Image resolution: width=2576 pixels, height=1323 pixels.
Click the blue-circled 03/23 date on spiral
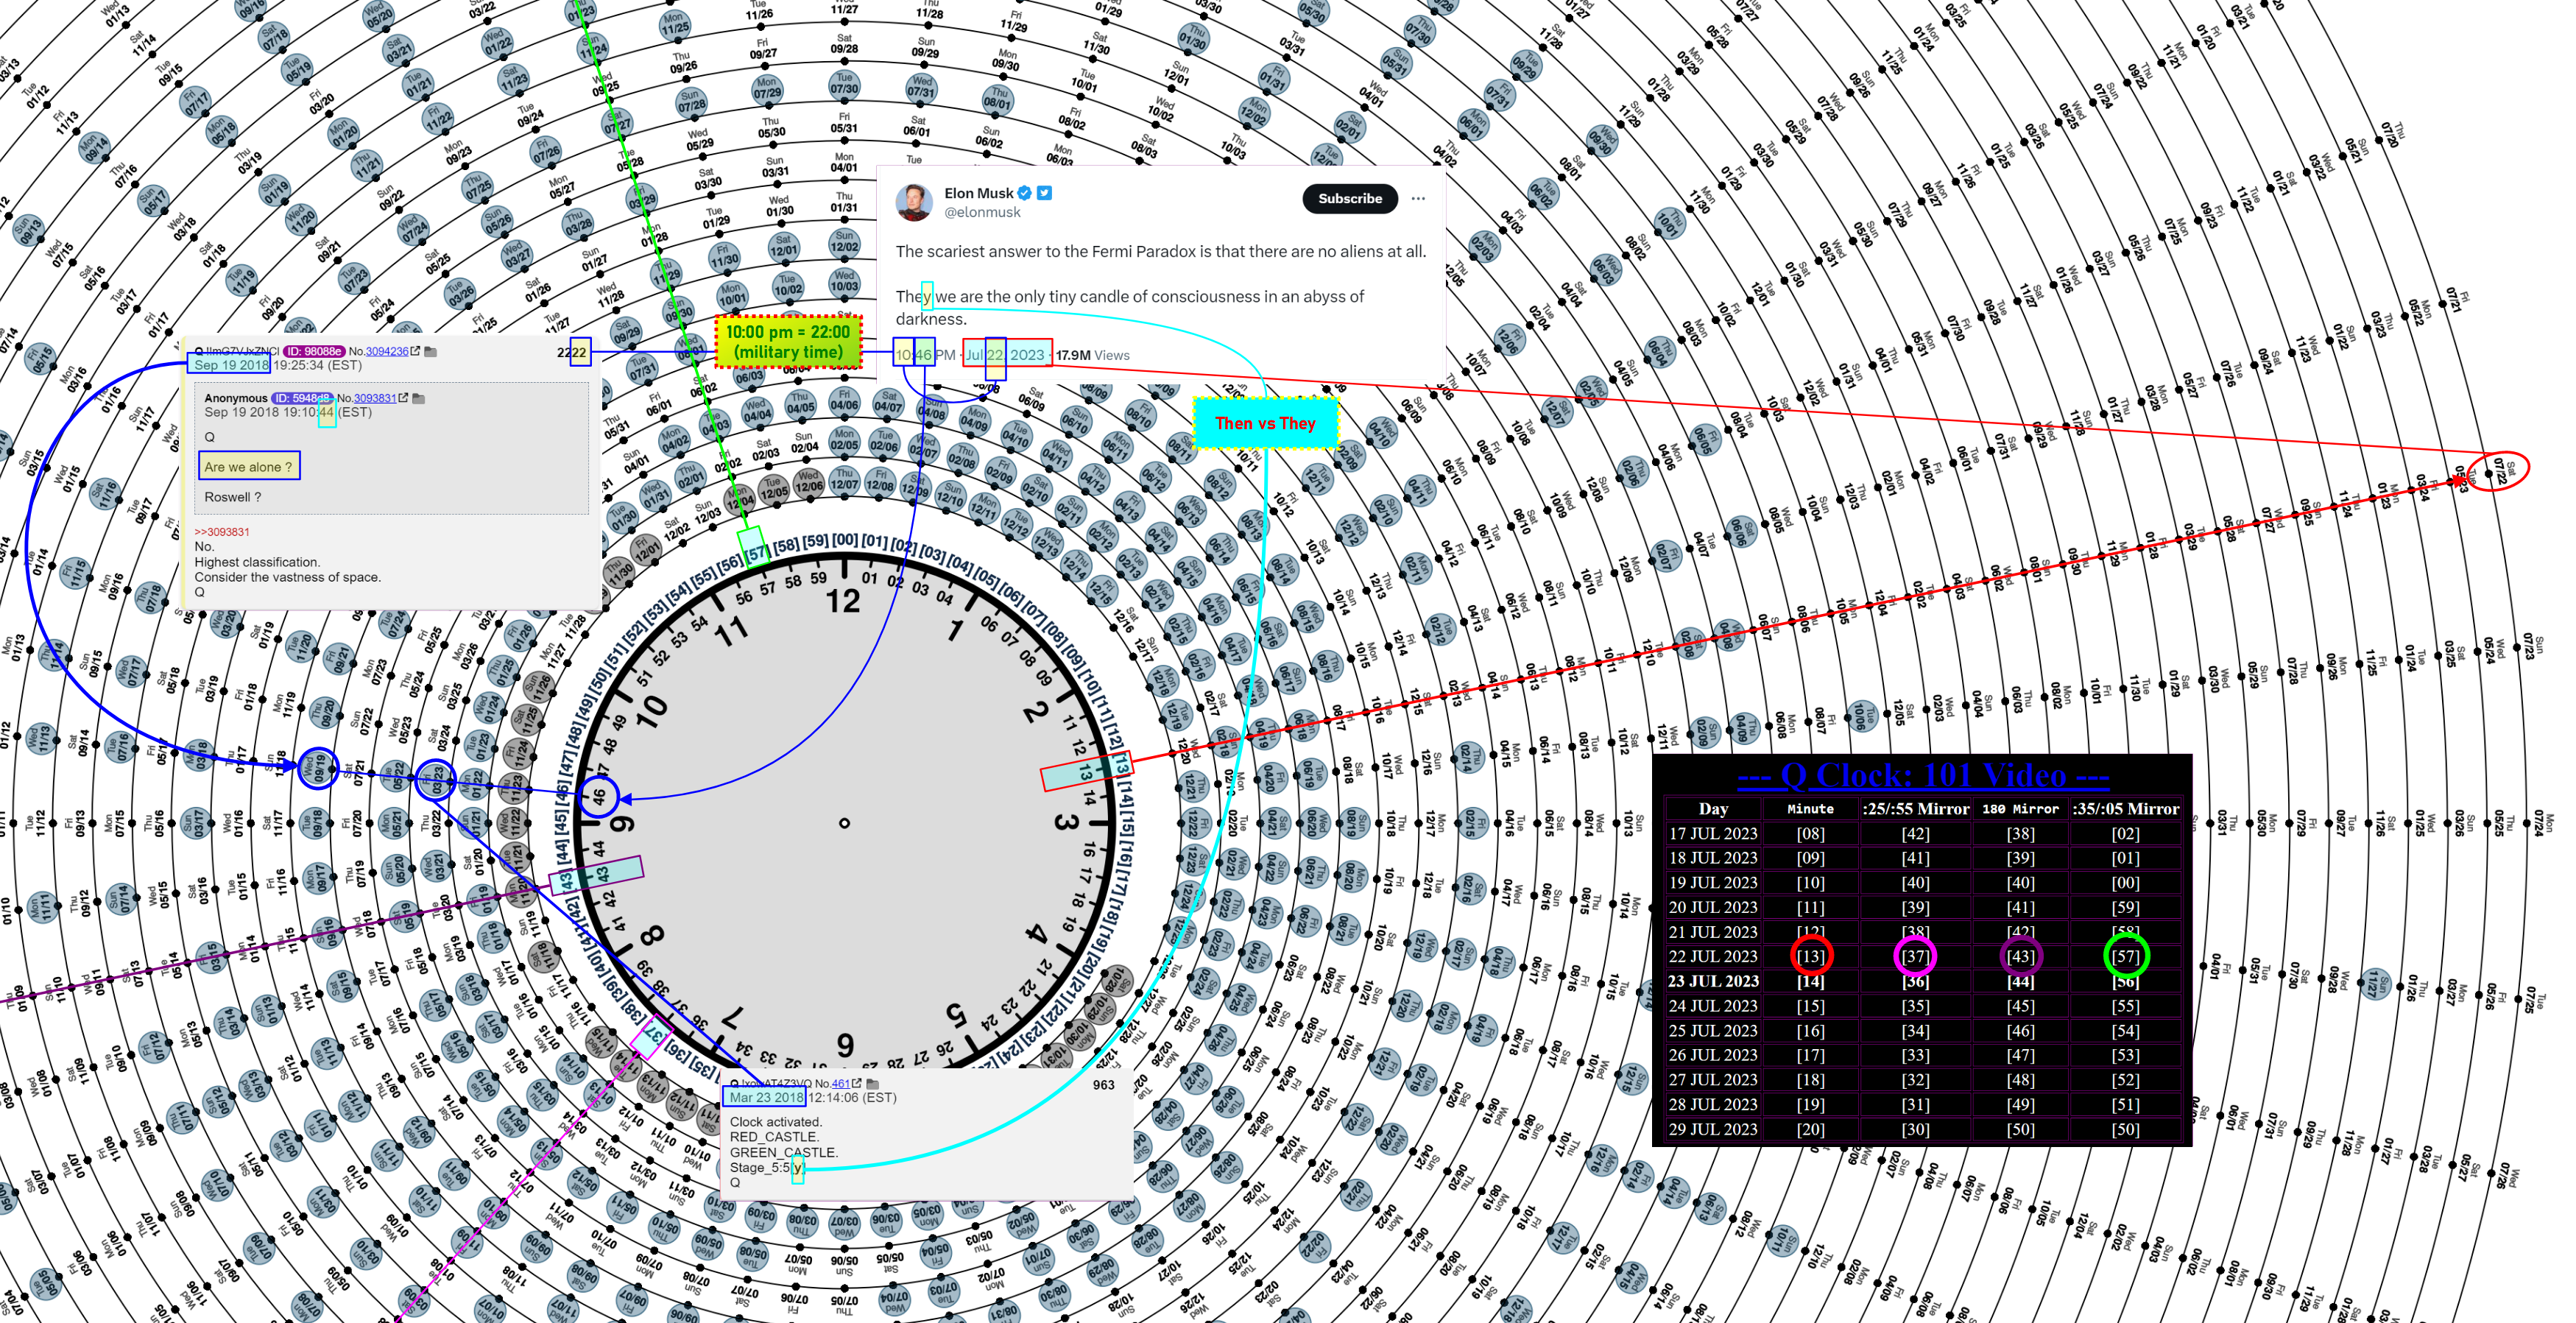[436, 778]
